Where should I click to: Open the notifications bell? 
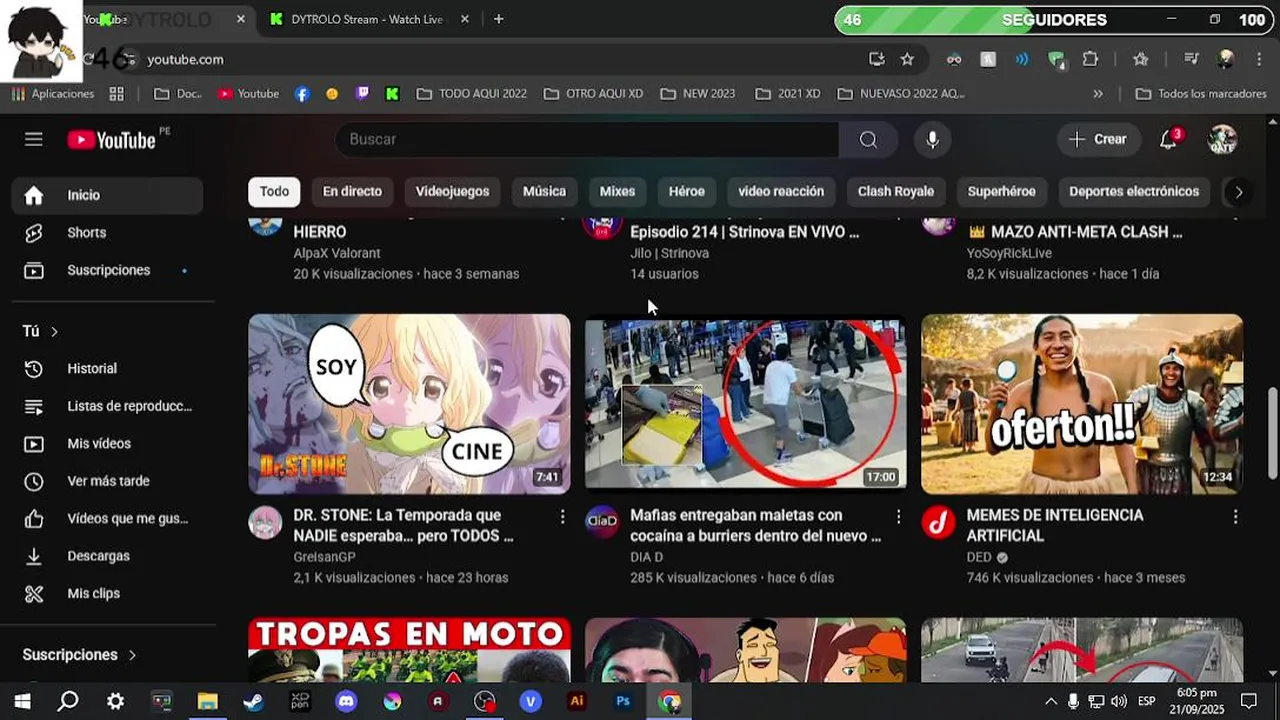[x=1169, y=139]
